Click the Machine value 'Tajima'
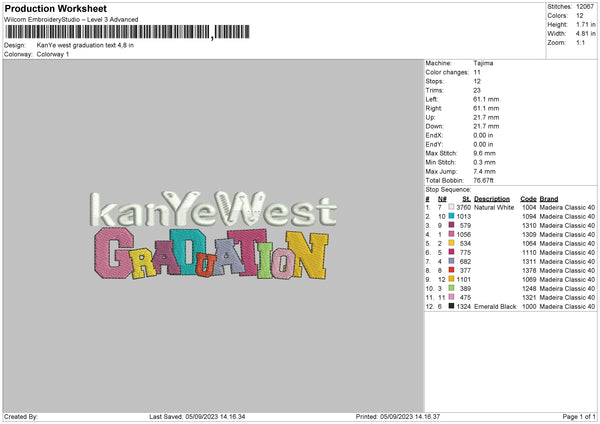 click(483, 63)
